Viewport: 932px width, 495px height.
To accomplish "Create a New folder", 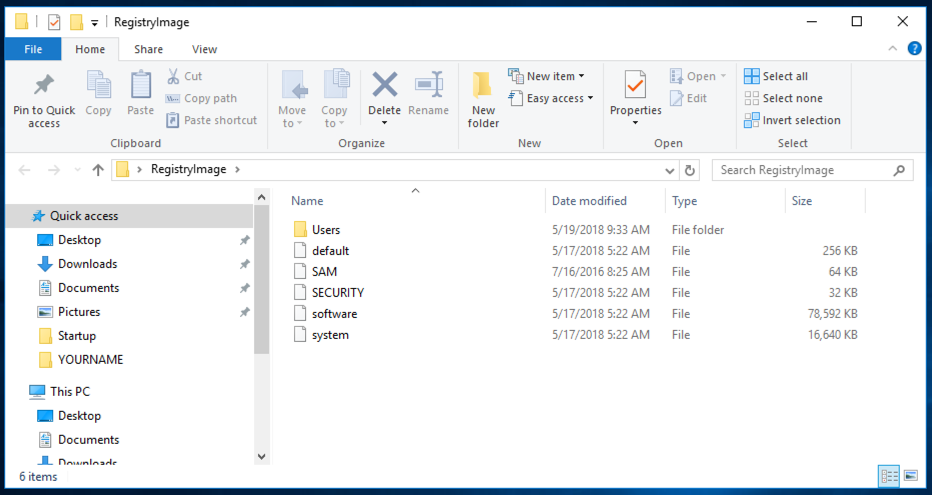I will tap(483, 100).
